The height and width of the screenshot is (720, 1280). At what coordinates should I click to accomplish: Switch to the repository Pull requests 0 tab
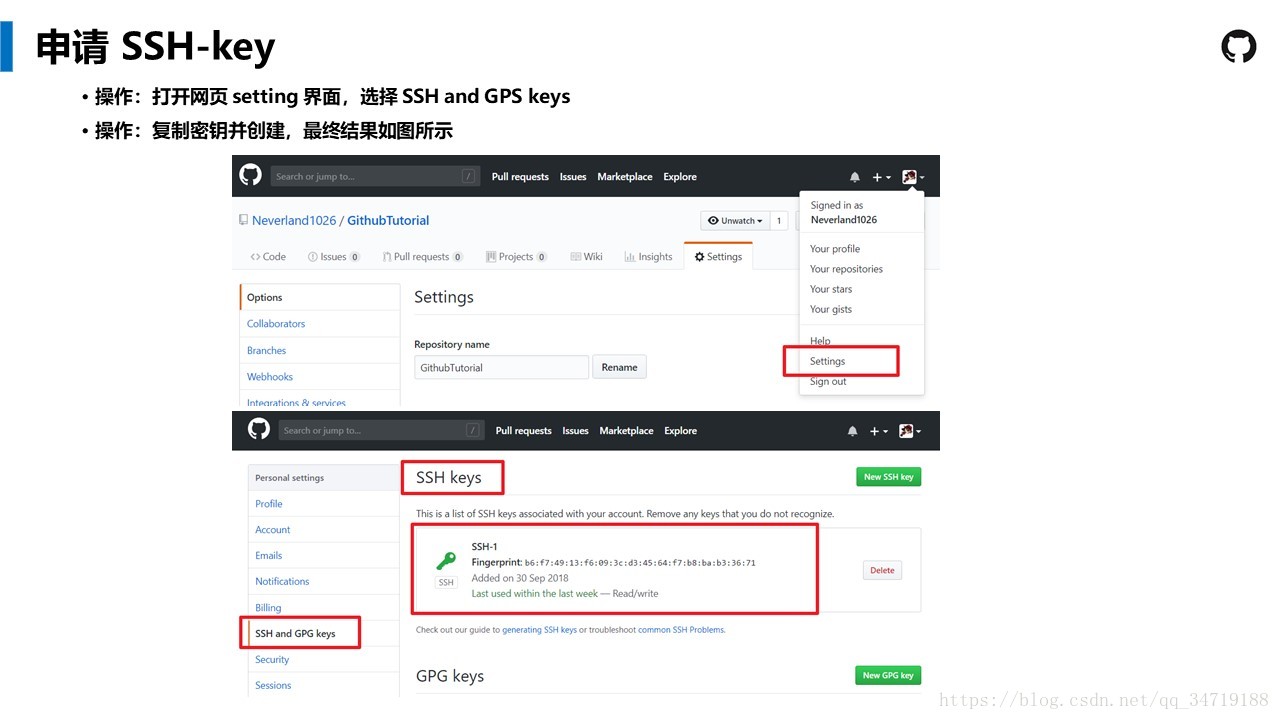click(x=422, y=257)
